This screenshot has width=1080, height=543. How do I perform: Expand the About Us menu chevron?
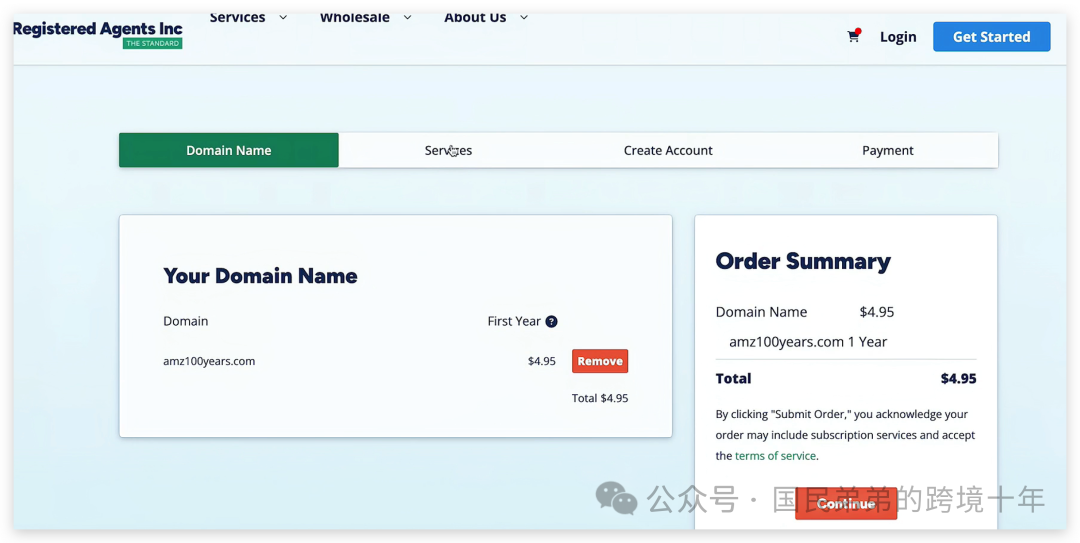(524, 18)
